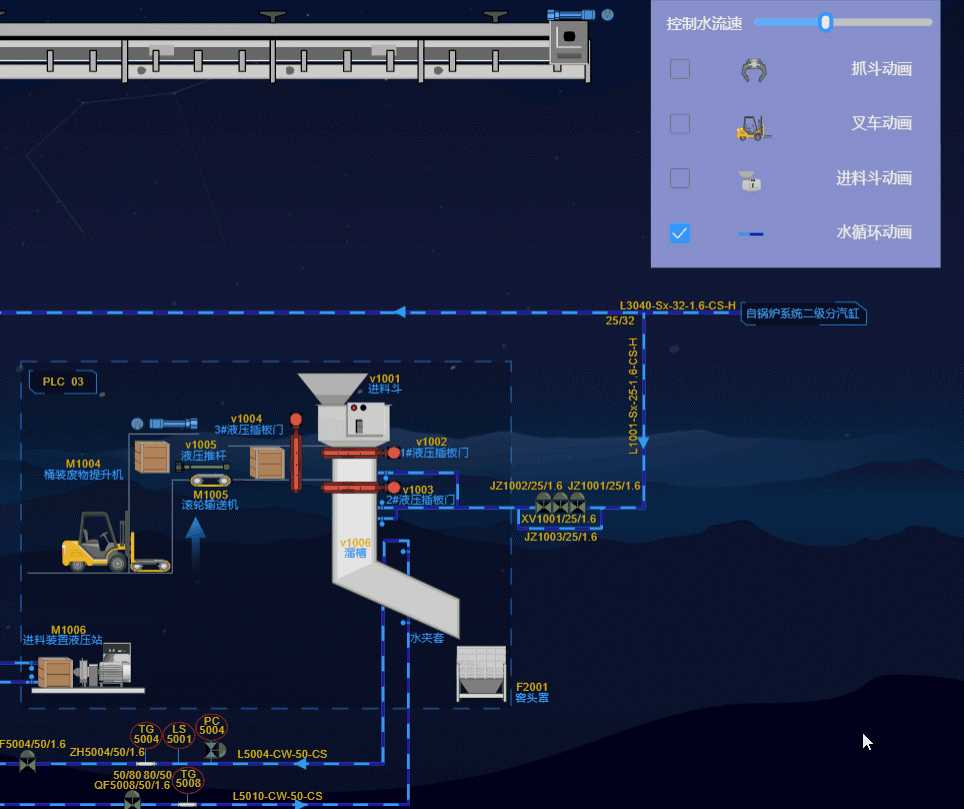The height and width of the screenshot is (809, 964).
Task: Click the F2001 窑头罩 equipment
Action: pos(481,673)
